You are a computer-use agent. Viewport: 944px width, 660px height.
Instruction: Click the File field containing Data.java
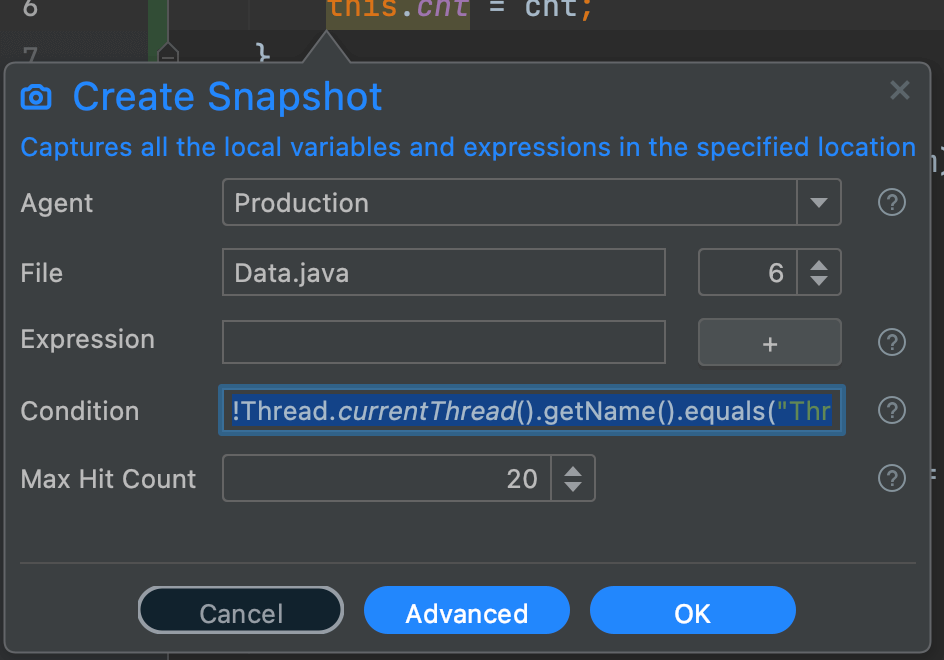pos(443,273)
